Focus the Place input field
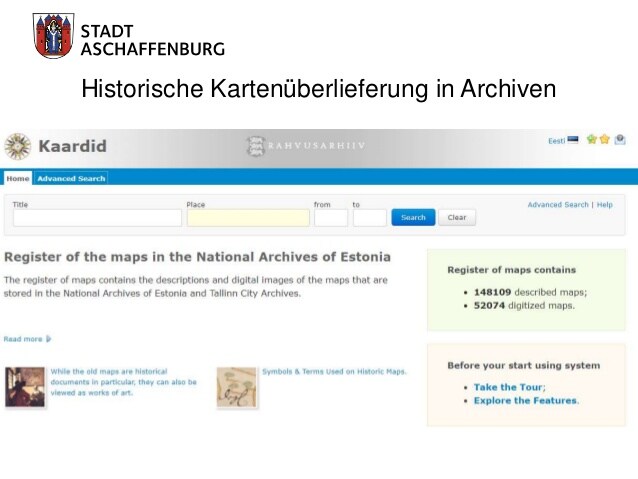This screenshot has height=479, width=638. 248,218
